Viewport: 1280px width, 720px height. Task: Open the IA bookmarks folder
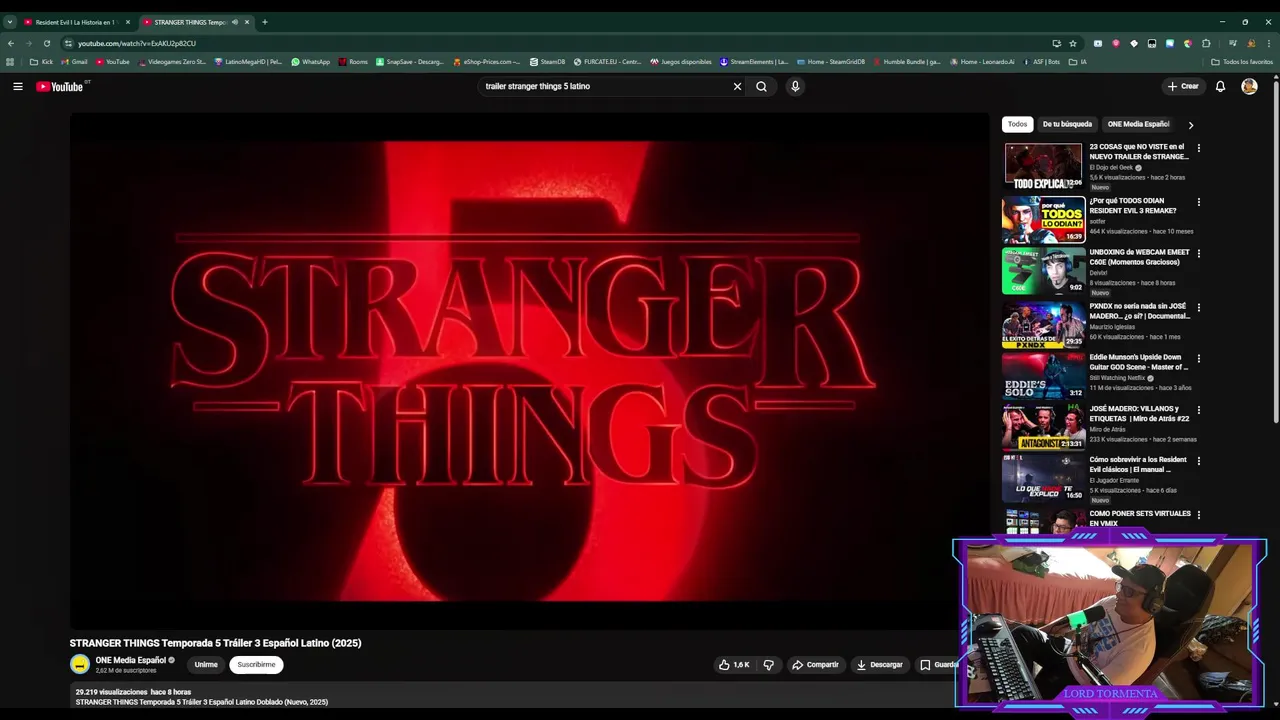1078,62
